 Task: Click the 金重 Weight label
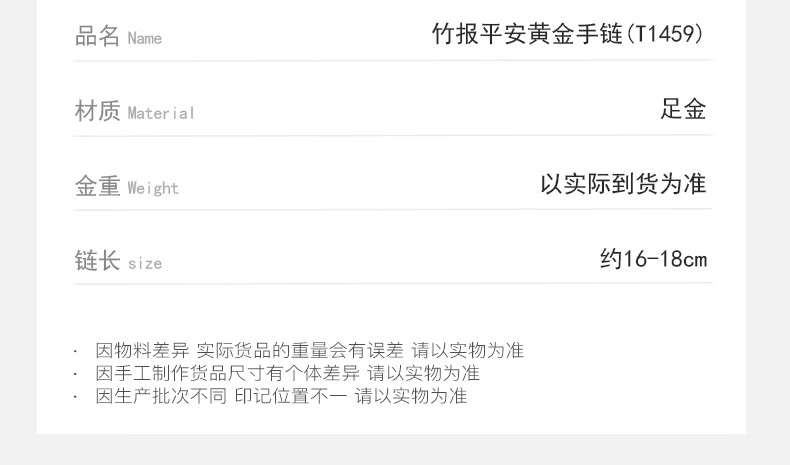click(126, 186)
